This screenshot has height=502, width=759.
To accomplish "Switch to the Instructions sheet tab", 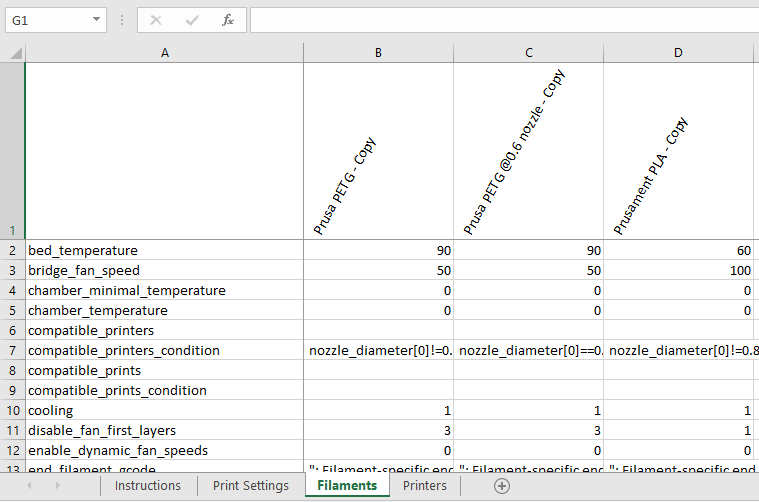I will pyautogui.click(x=148, y=486).
